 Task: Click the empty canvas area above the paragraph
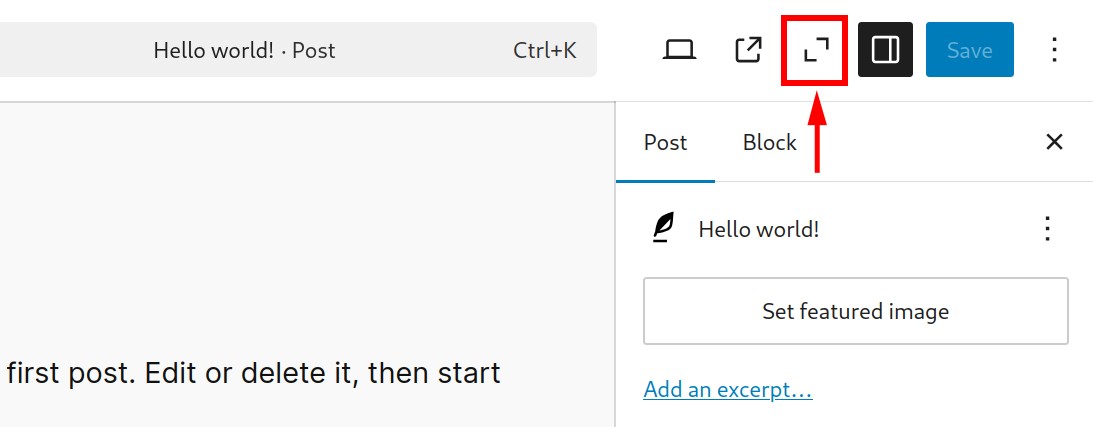pyautogui.click(x=307, y=223)
